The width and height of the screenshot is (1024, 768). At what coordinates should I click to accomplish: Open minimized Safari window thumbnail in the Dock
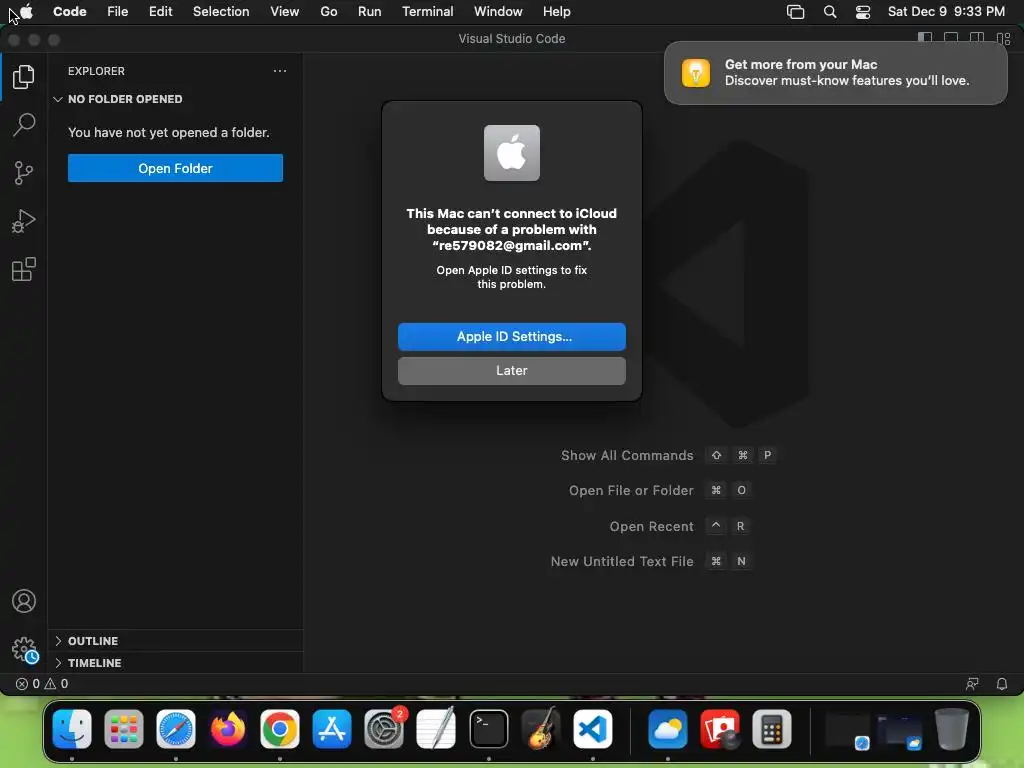(848, 730)
